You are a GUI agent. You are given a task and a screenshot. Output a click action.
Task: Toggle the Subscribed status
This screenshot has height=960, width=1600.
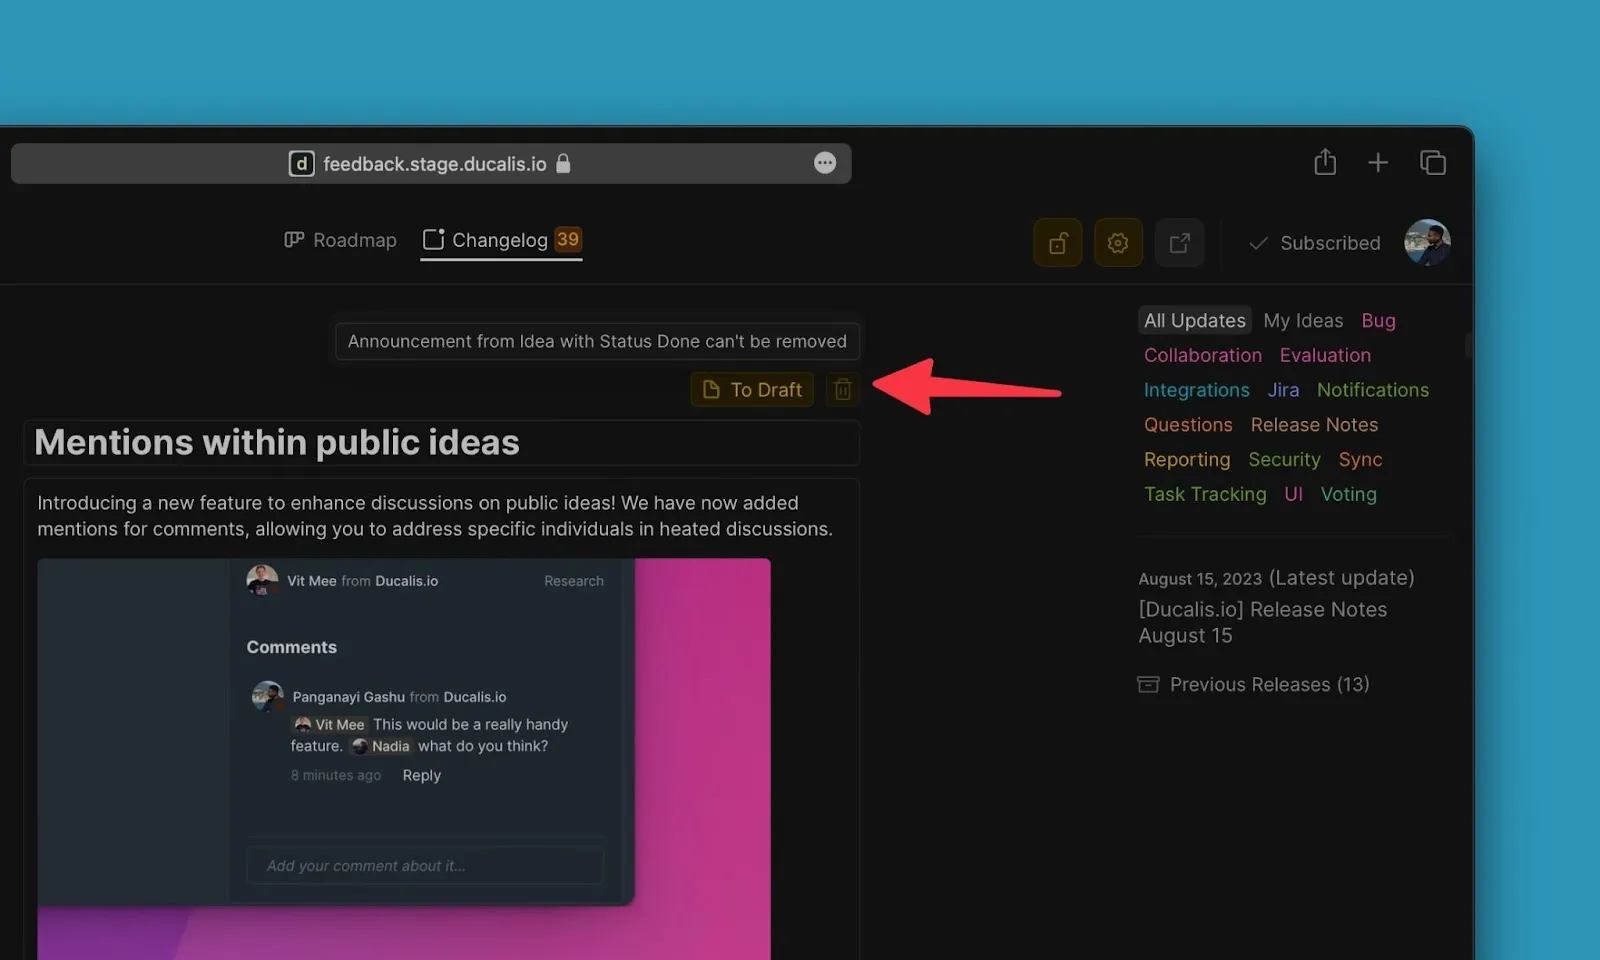tap(1315, 243)
